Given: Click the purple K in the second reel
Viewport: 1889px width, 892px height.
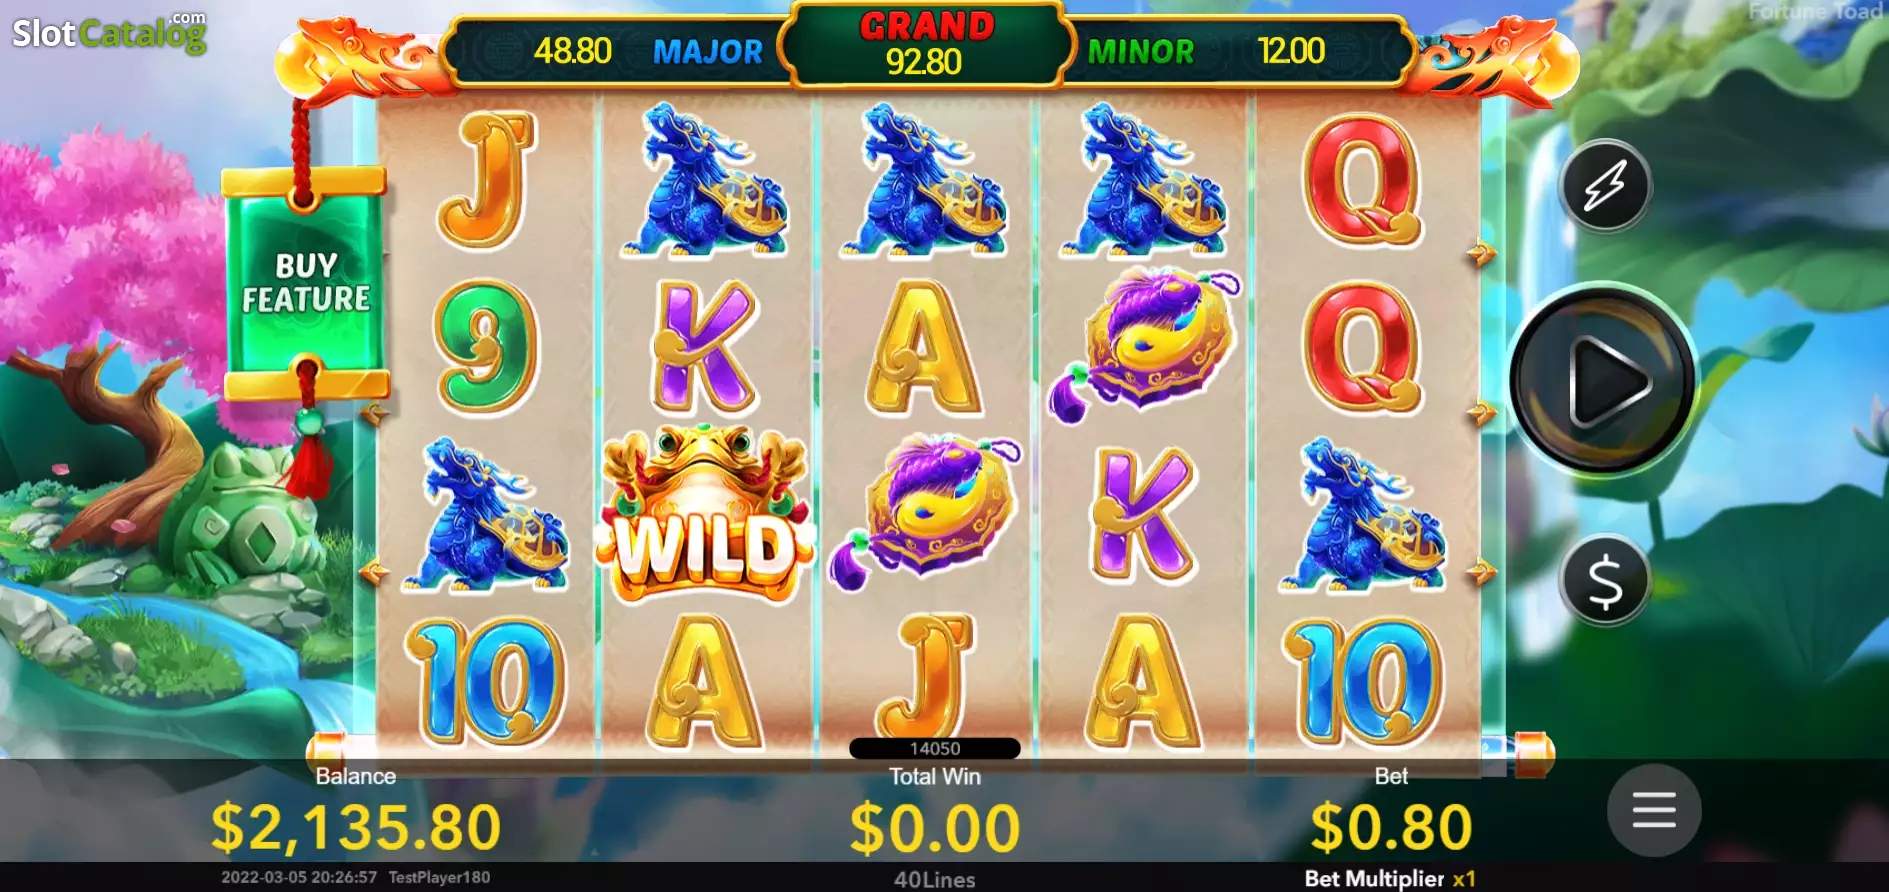Looking at the screenshot, I should (x=706, y=346).
